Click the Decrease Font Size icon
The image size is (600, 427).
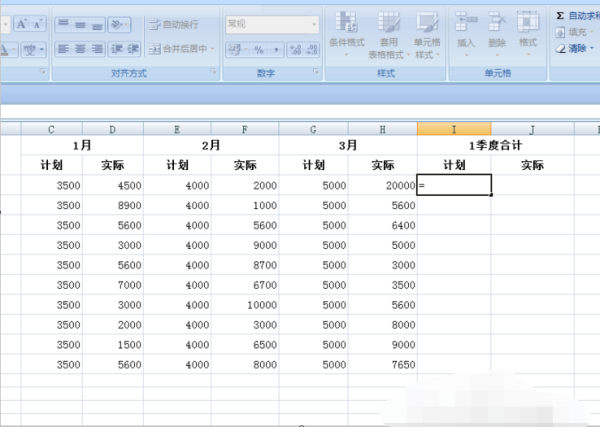(35, 23)
